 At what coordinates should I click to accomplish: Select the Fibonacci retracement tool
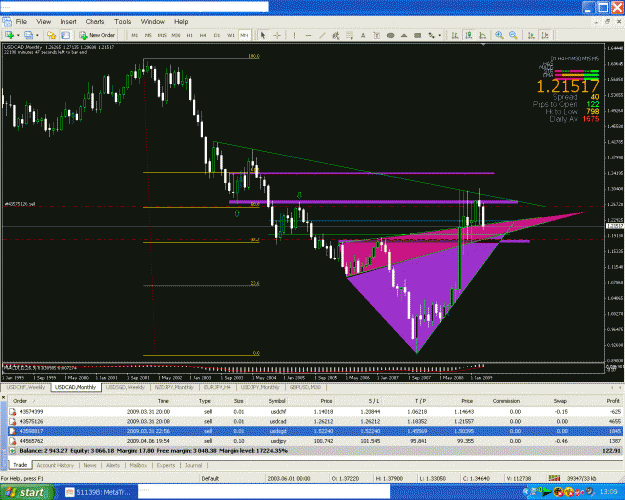350,35
